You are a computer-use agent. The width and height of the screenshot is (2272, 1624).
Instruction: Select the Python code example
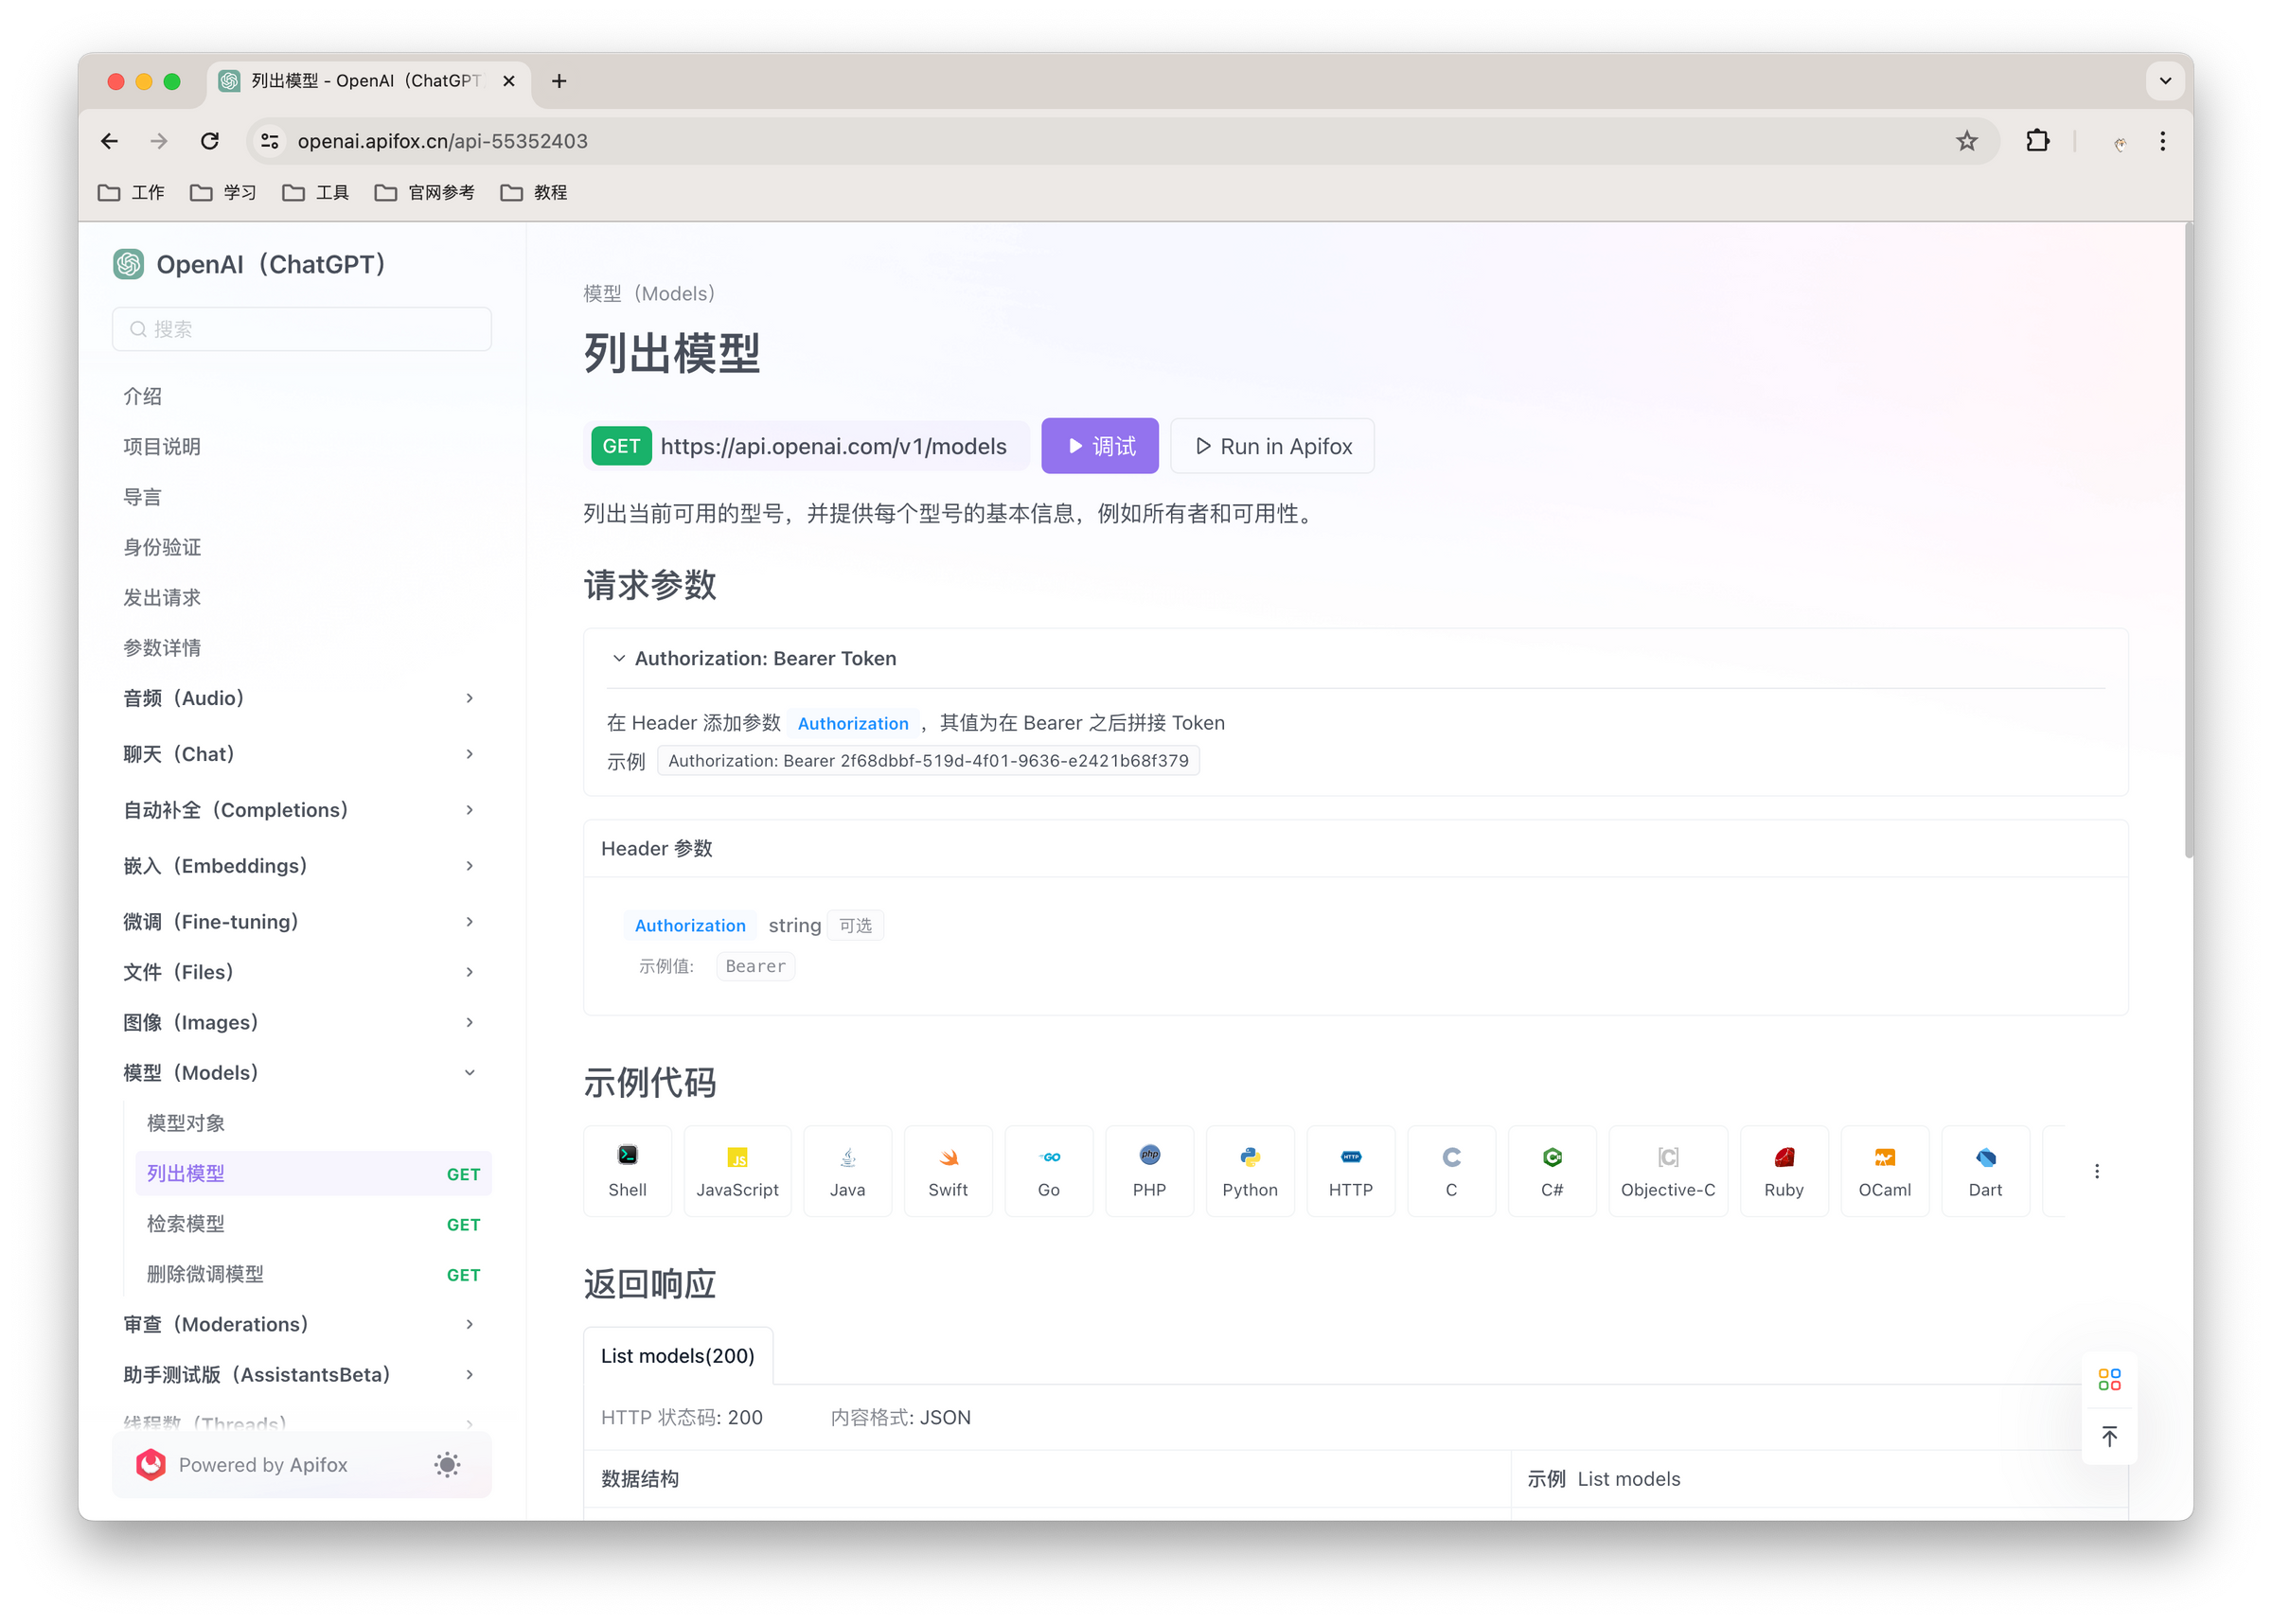coord(1249,1171)
